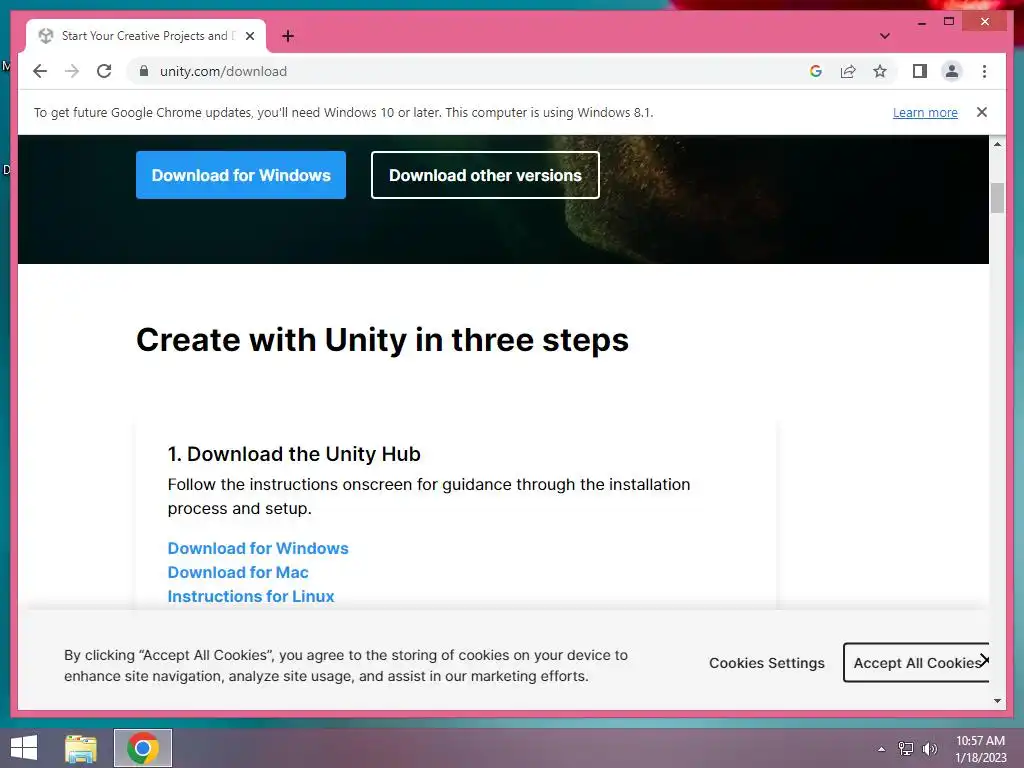Screen dimensions: 1024x768
Task: Click the page scrollbar up arrow
Action: pyautogui.click(x=997, y=144)
